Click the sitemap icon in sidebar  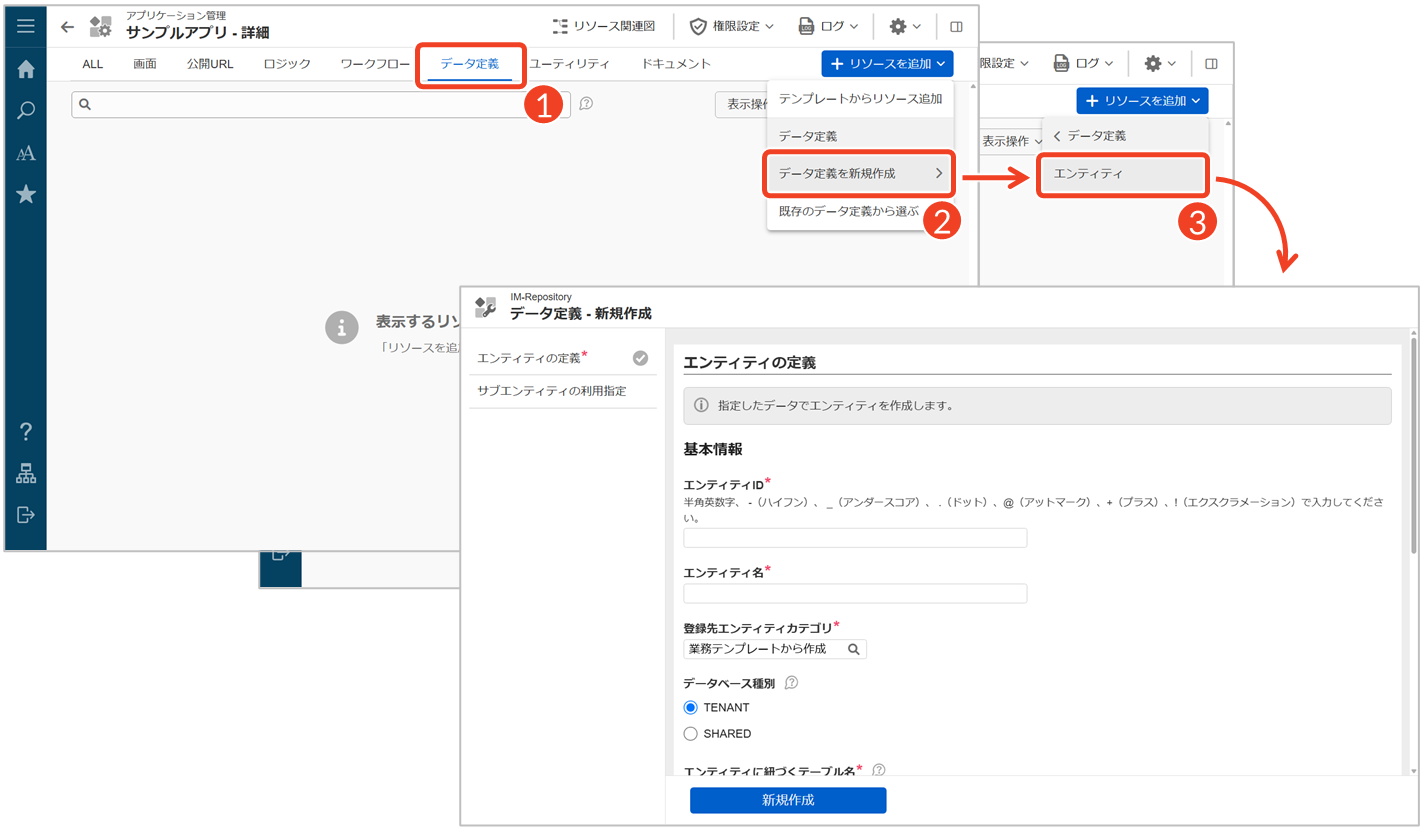pyautogui.click(x=26, y=474)
